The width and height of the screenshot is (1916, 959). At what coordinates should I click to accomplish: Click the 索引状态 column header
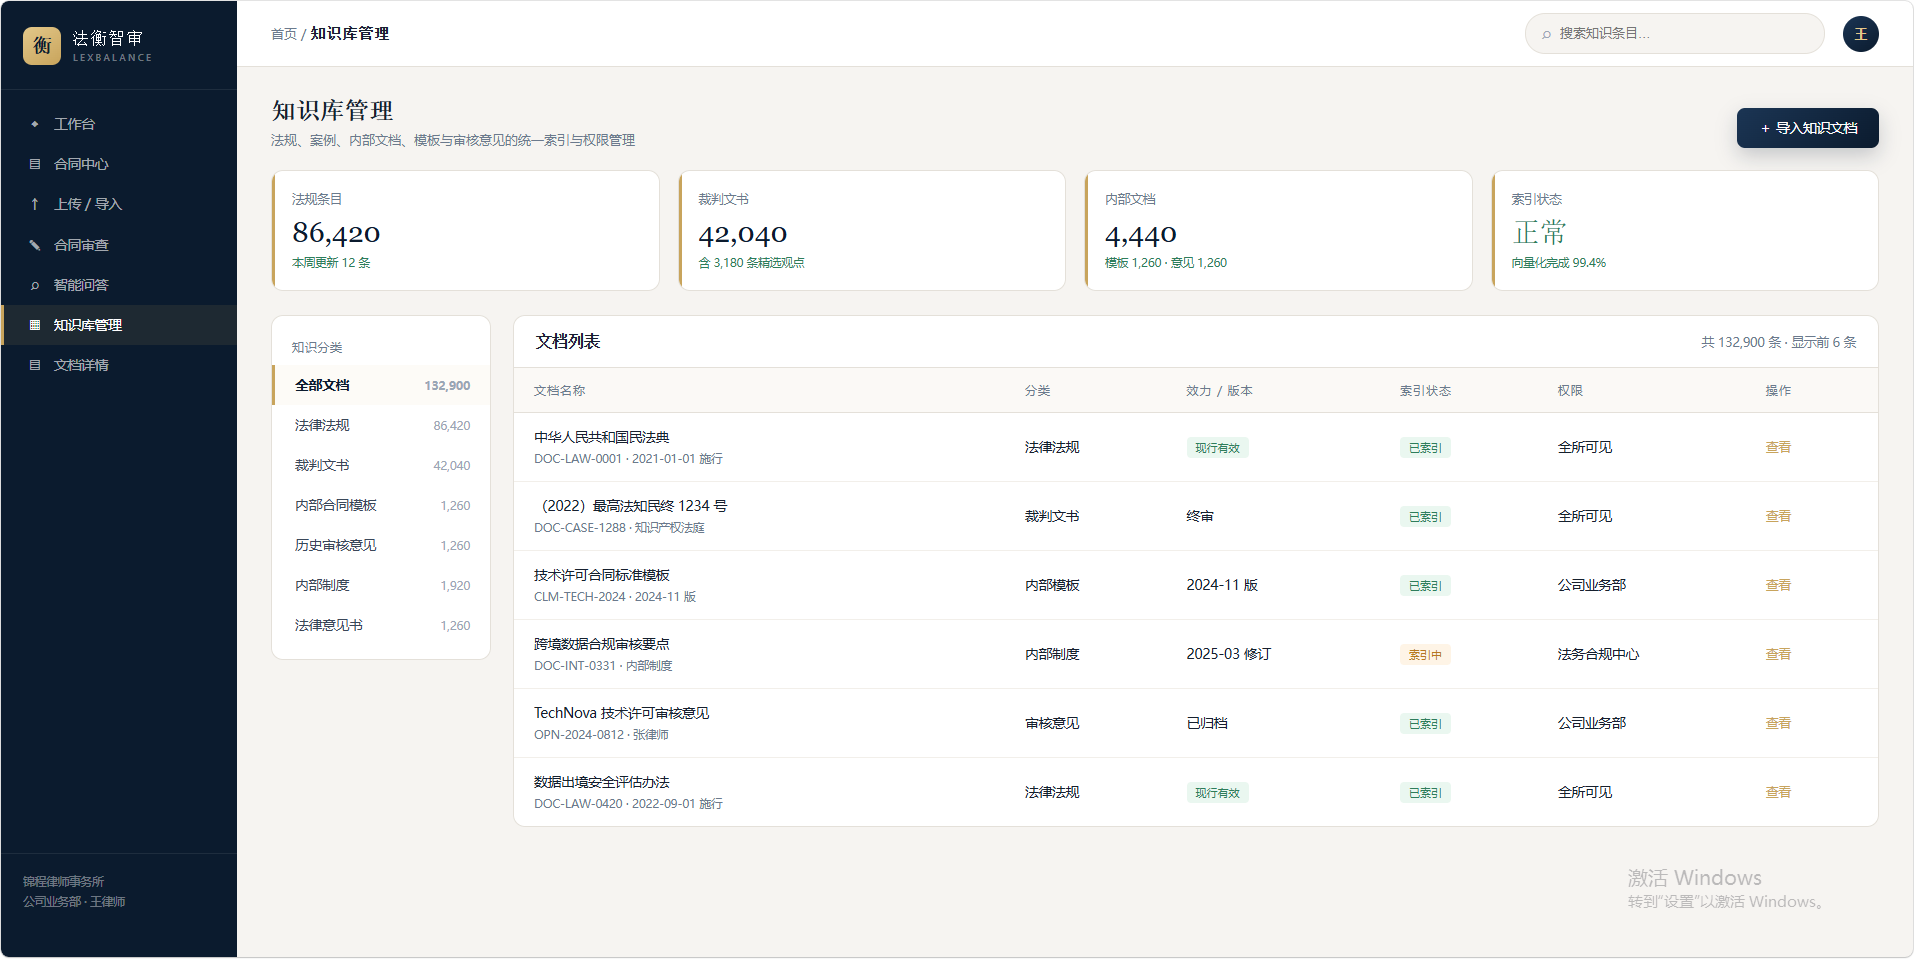pyautogui.click(x=1425, y=391)
